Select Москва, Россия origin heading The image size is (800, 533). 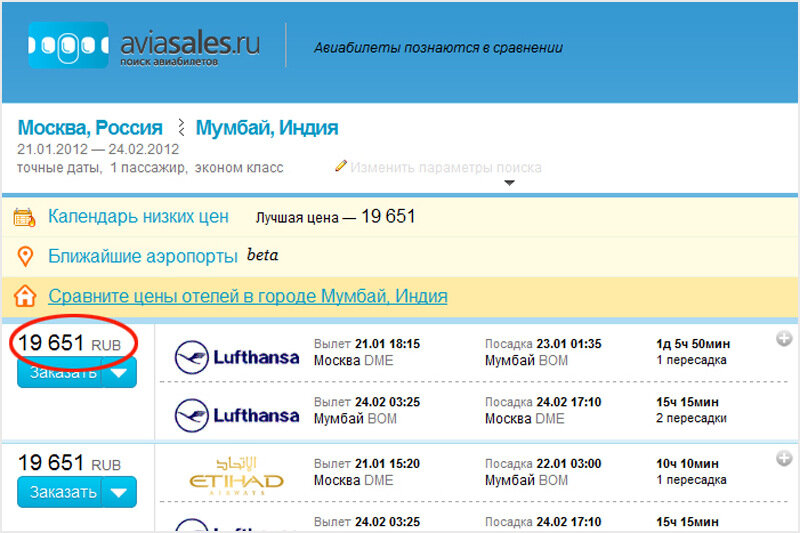point(90,128)
